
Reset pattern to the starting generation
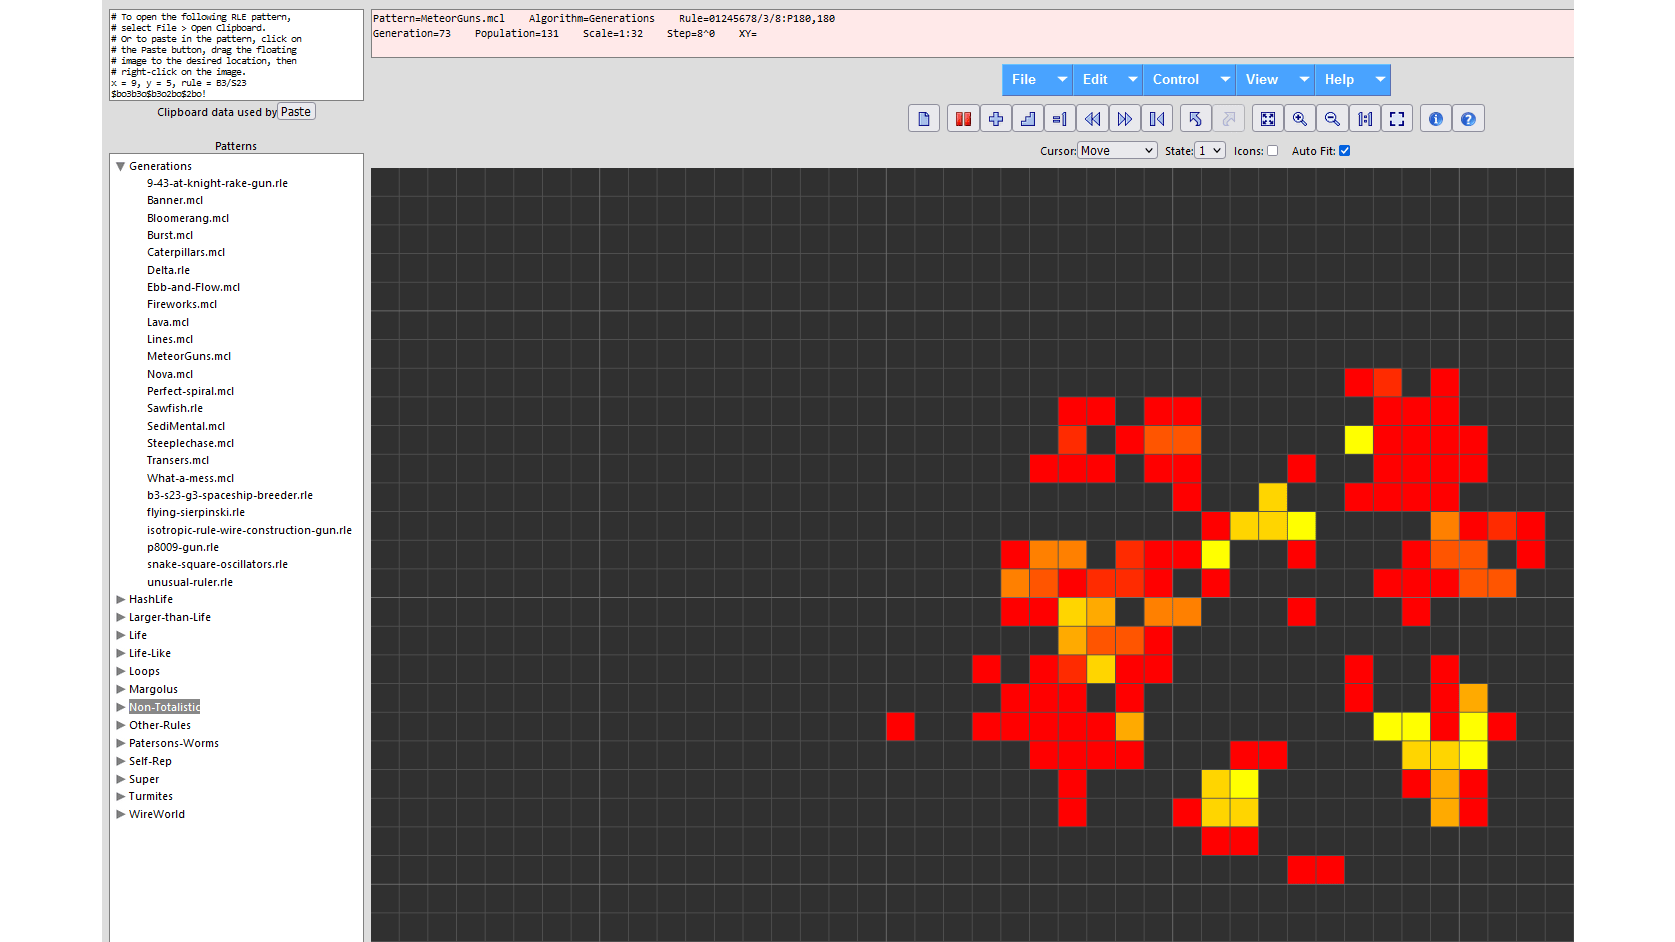point(1157,119)
